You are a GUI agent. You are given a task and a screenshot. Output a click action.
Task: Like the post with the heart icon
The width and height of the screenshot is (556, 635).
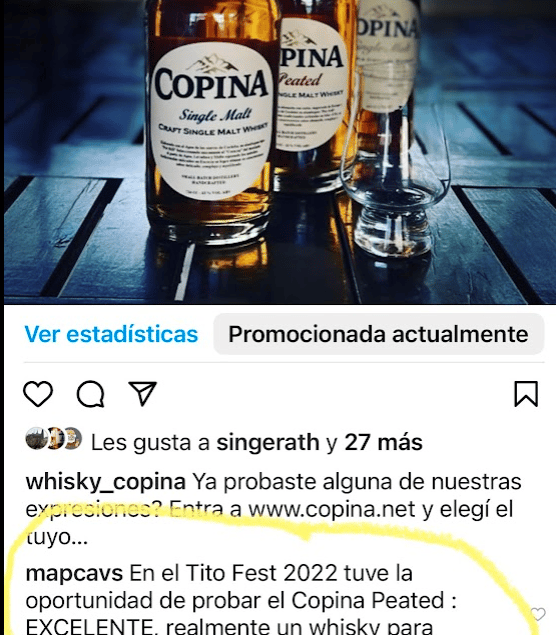38,394
